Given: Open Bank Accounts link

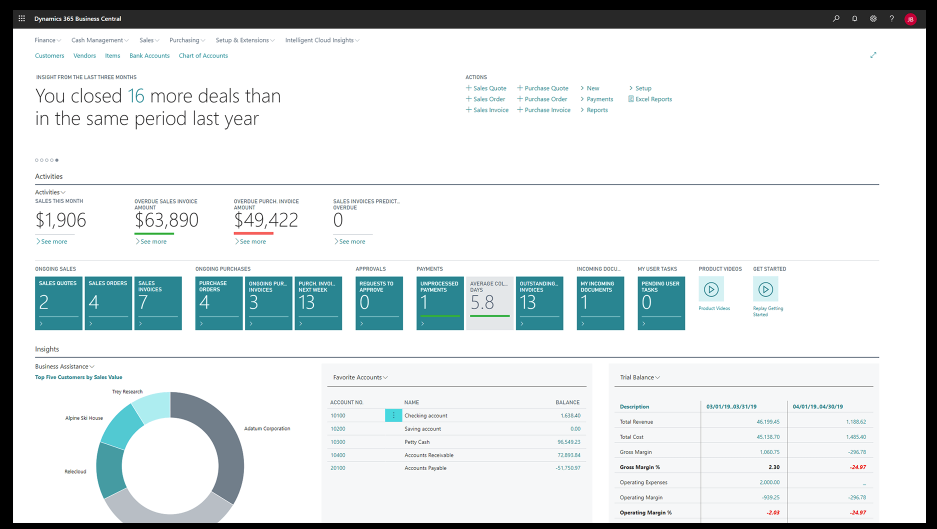Looking at the screenshot, I should click(x=149, y=56).
